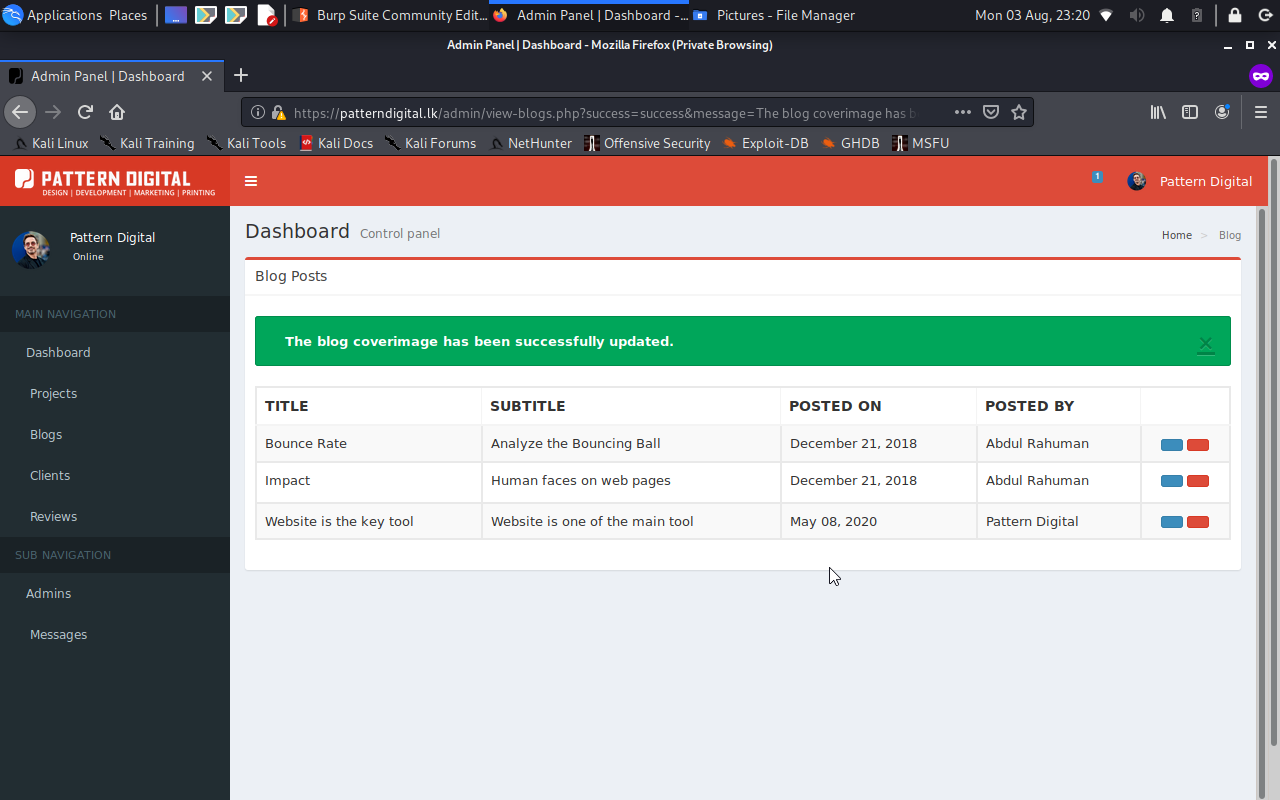This screenshot has width=1280, height=800.
Task: Open the Firefox meatball overflow menu
Action: coord(962,112)
